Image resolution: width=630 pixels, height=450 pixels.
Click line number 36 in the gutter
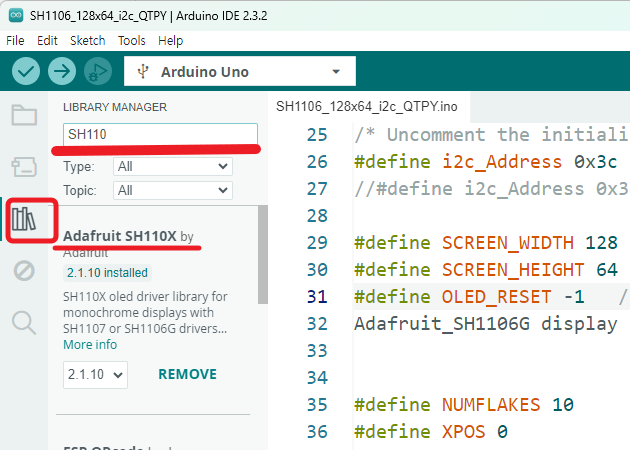317,432
